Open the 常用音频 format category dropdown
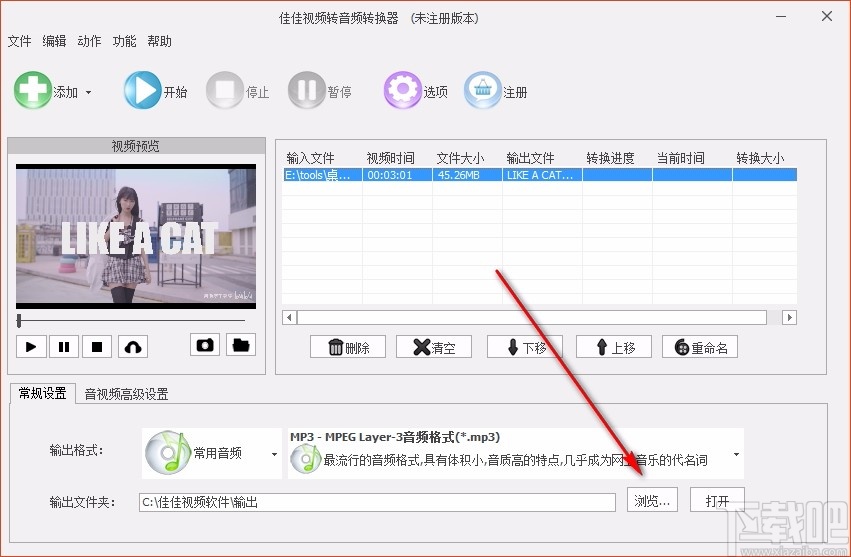 (212, 453)
